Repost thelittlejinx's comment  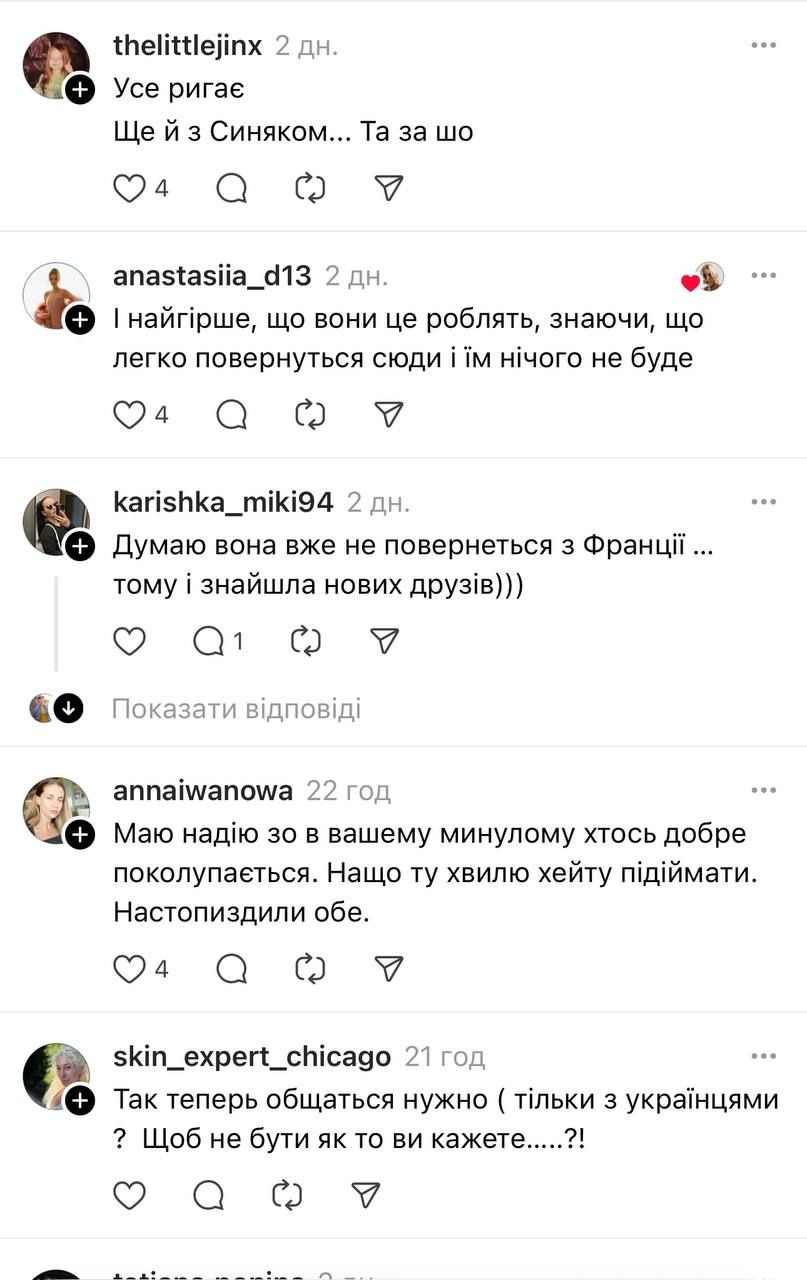click(310, 187)
